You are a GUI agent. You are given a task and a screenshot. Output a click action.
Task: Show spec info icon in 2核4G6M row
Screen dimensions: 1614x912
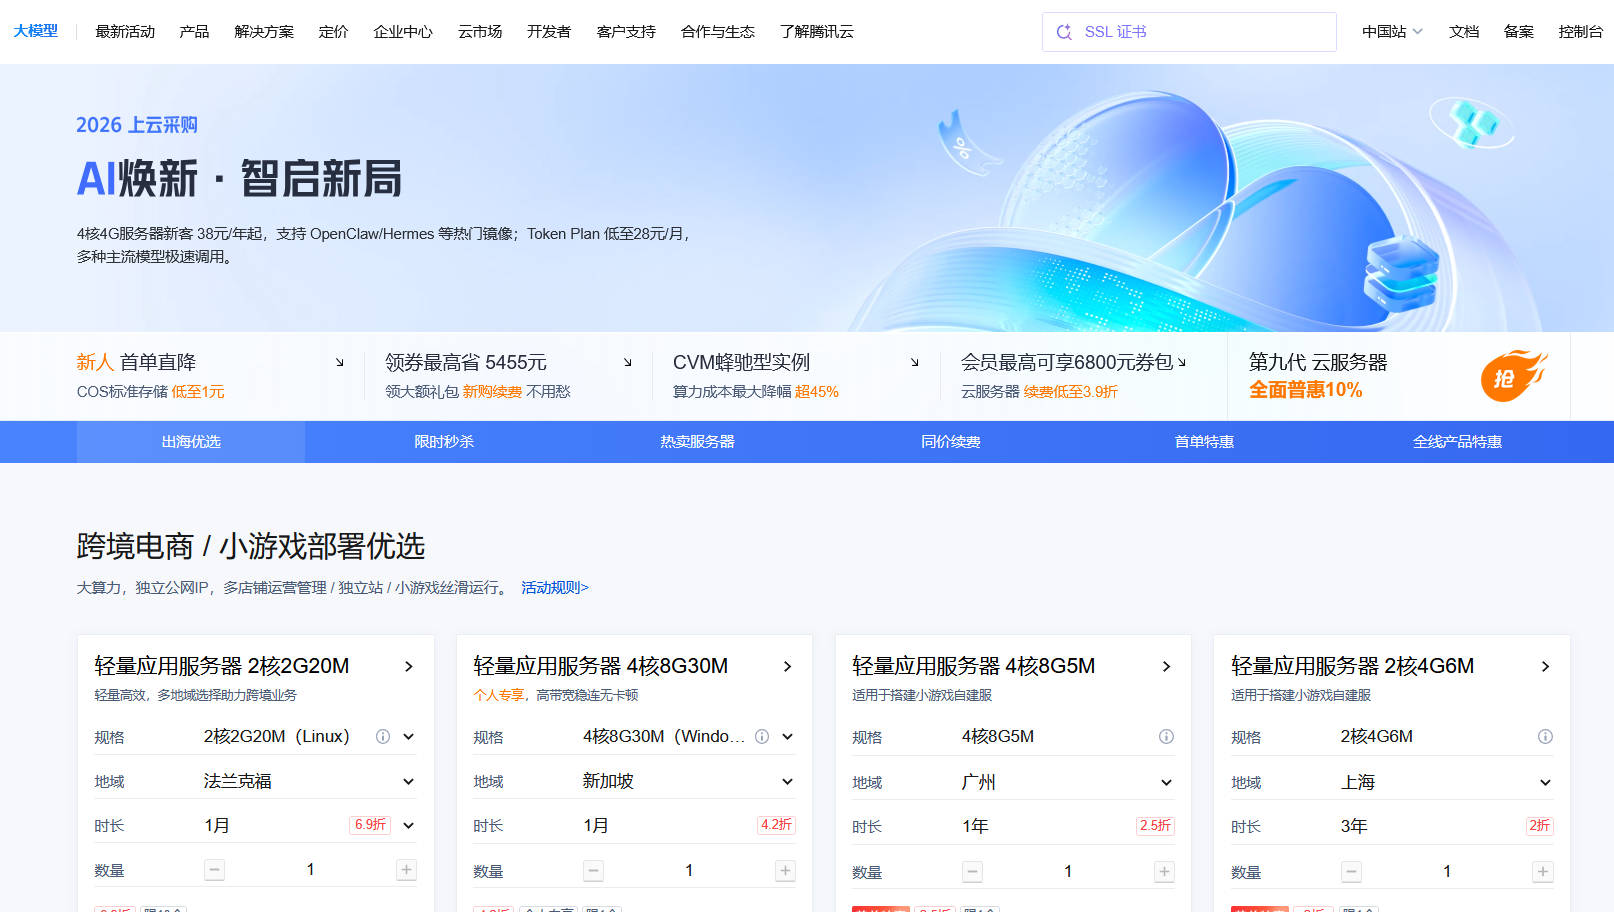1545,737
